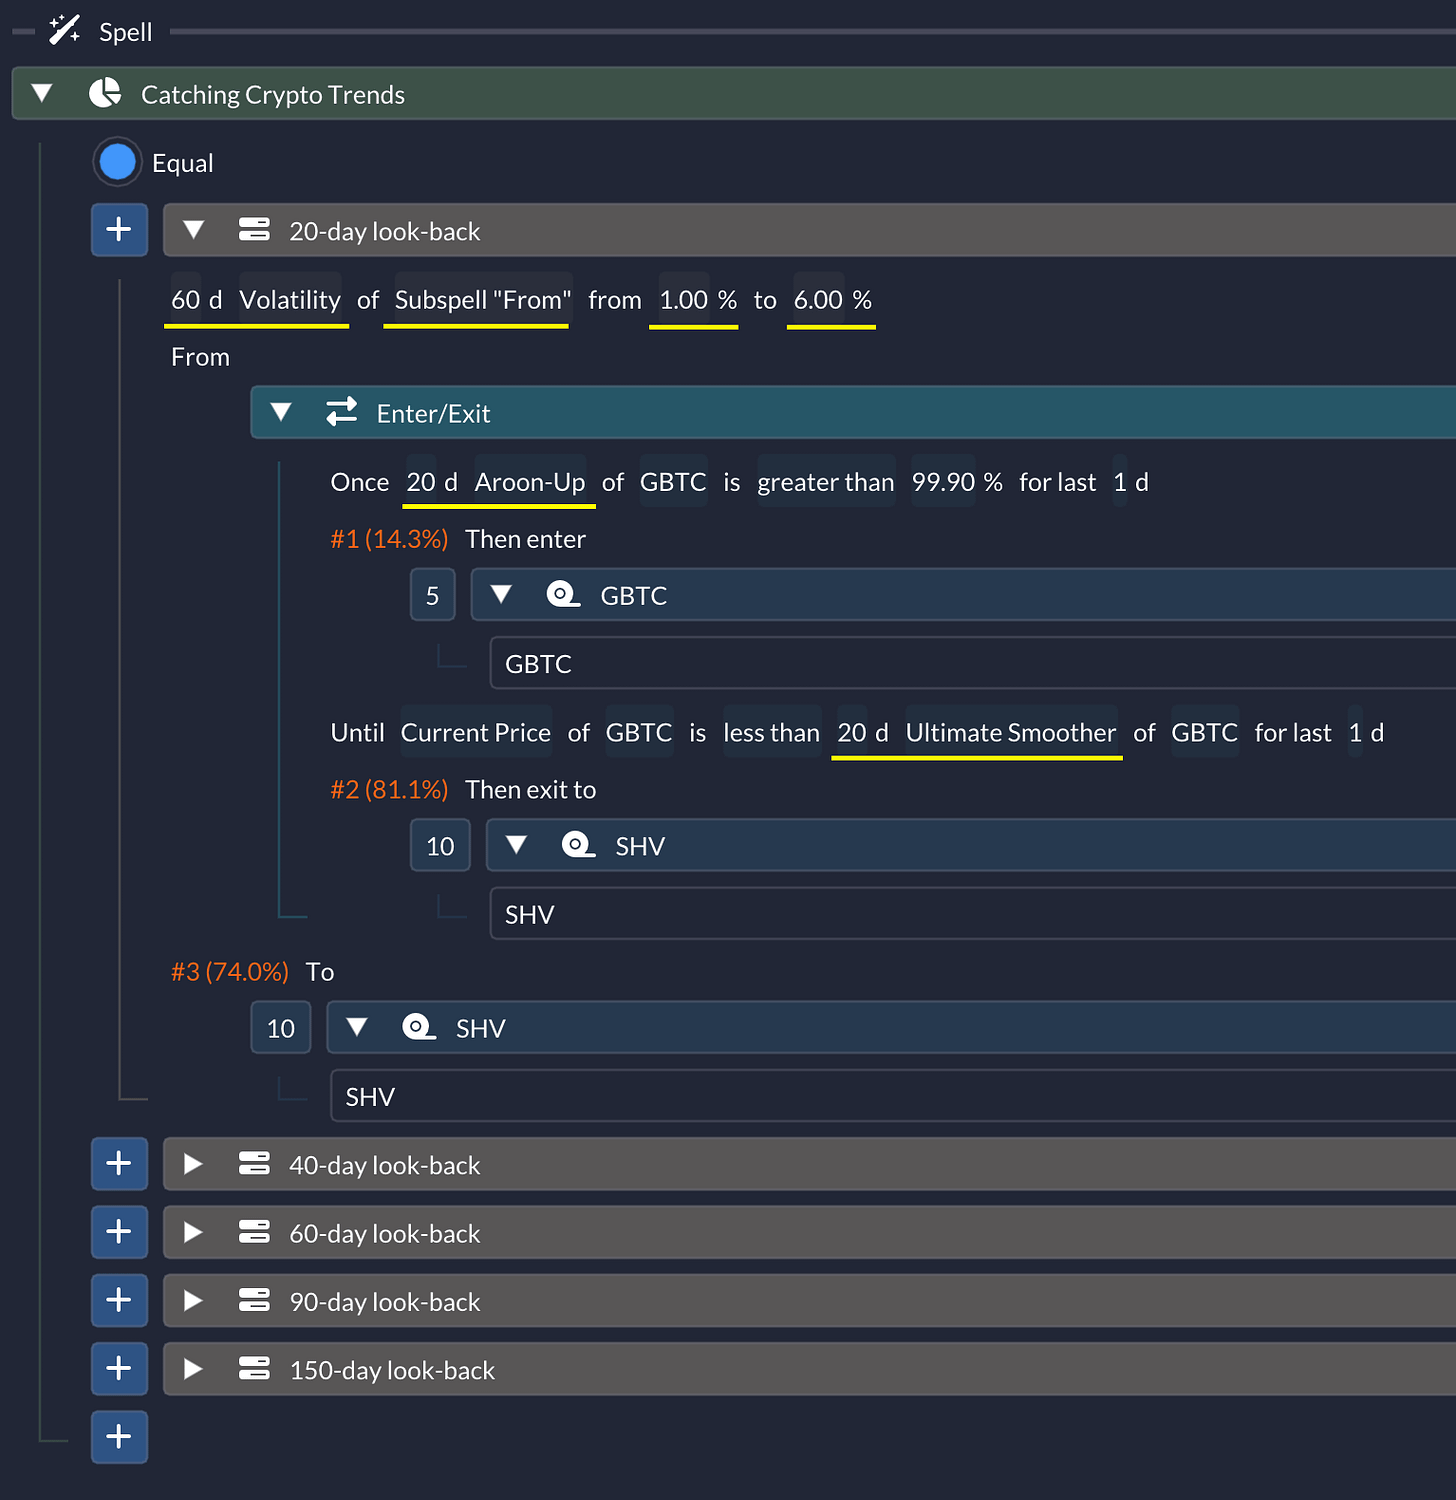Click the Enter/Exit header label
Viewport: 1456px width, 1500px height.
pos(433,413)
